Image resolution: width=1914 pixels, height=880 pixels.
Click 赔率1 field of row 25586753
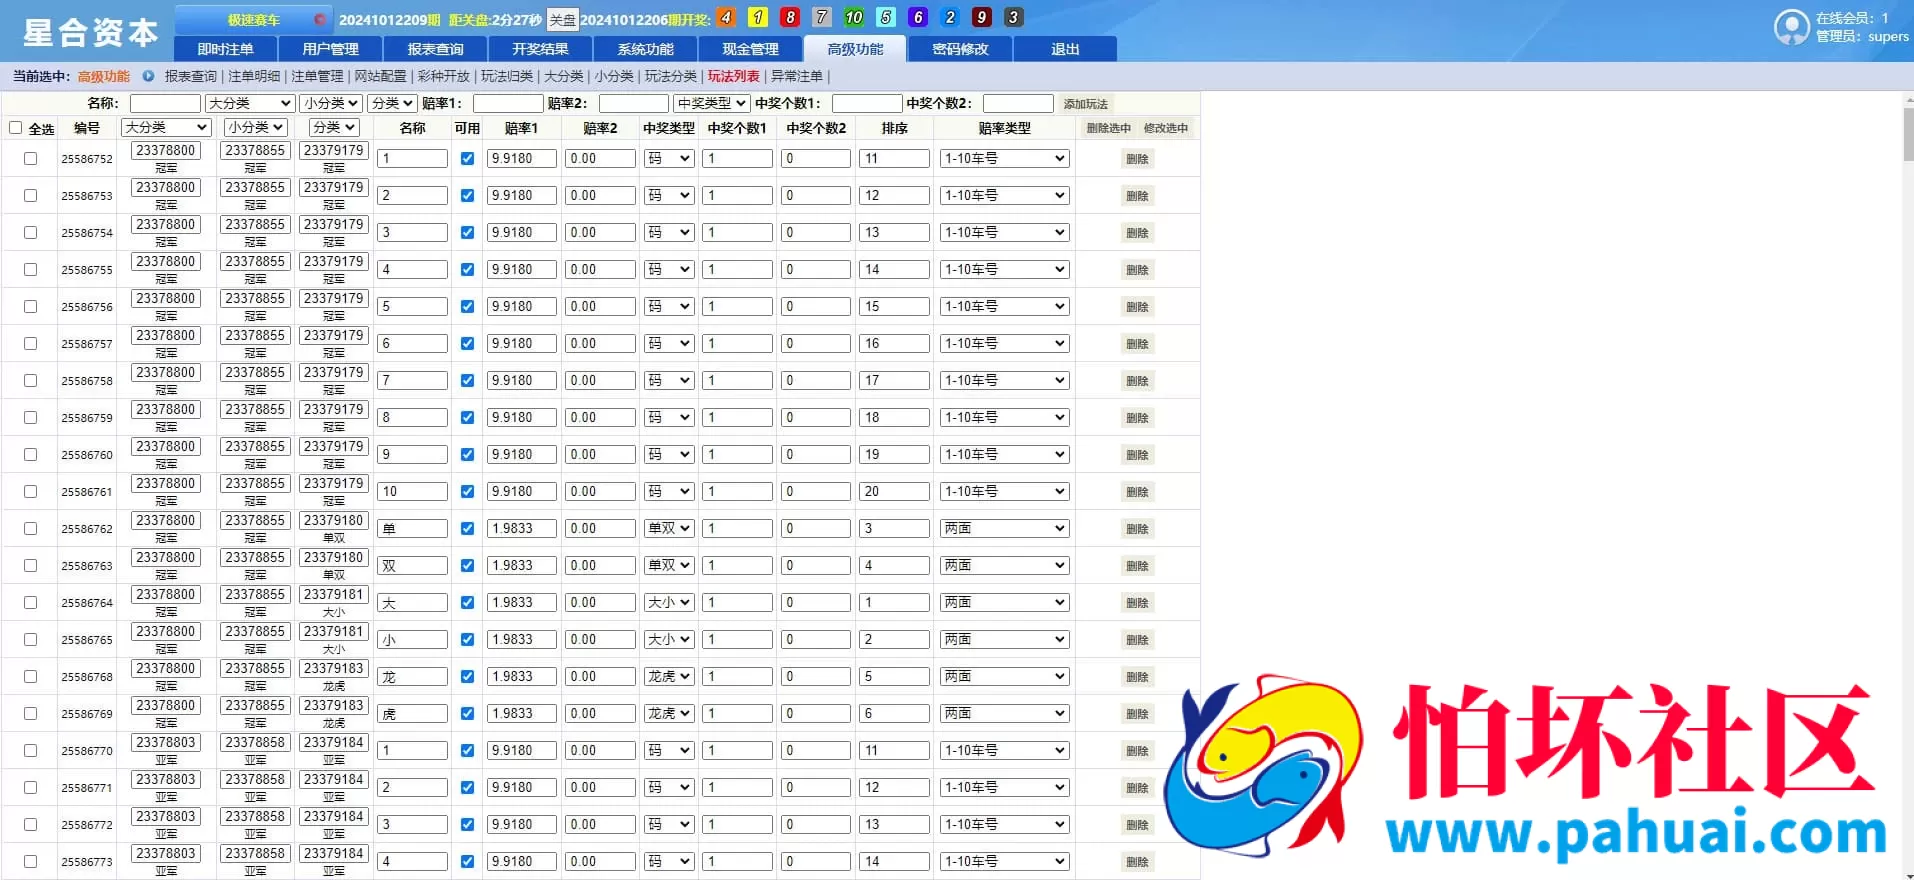[521, 195]
